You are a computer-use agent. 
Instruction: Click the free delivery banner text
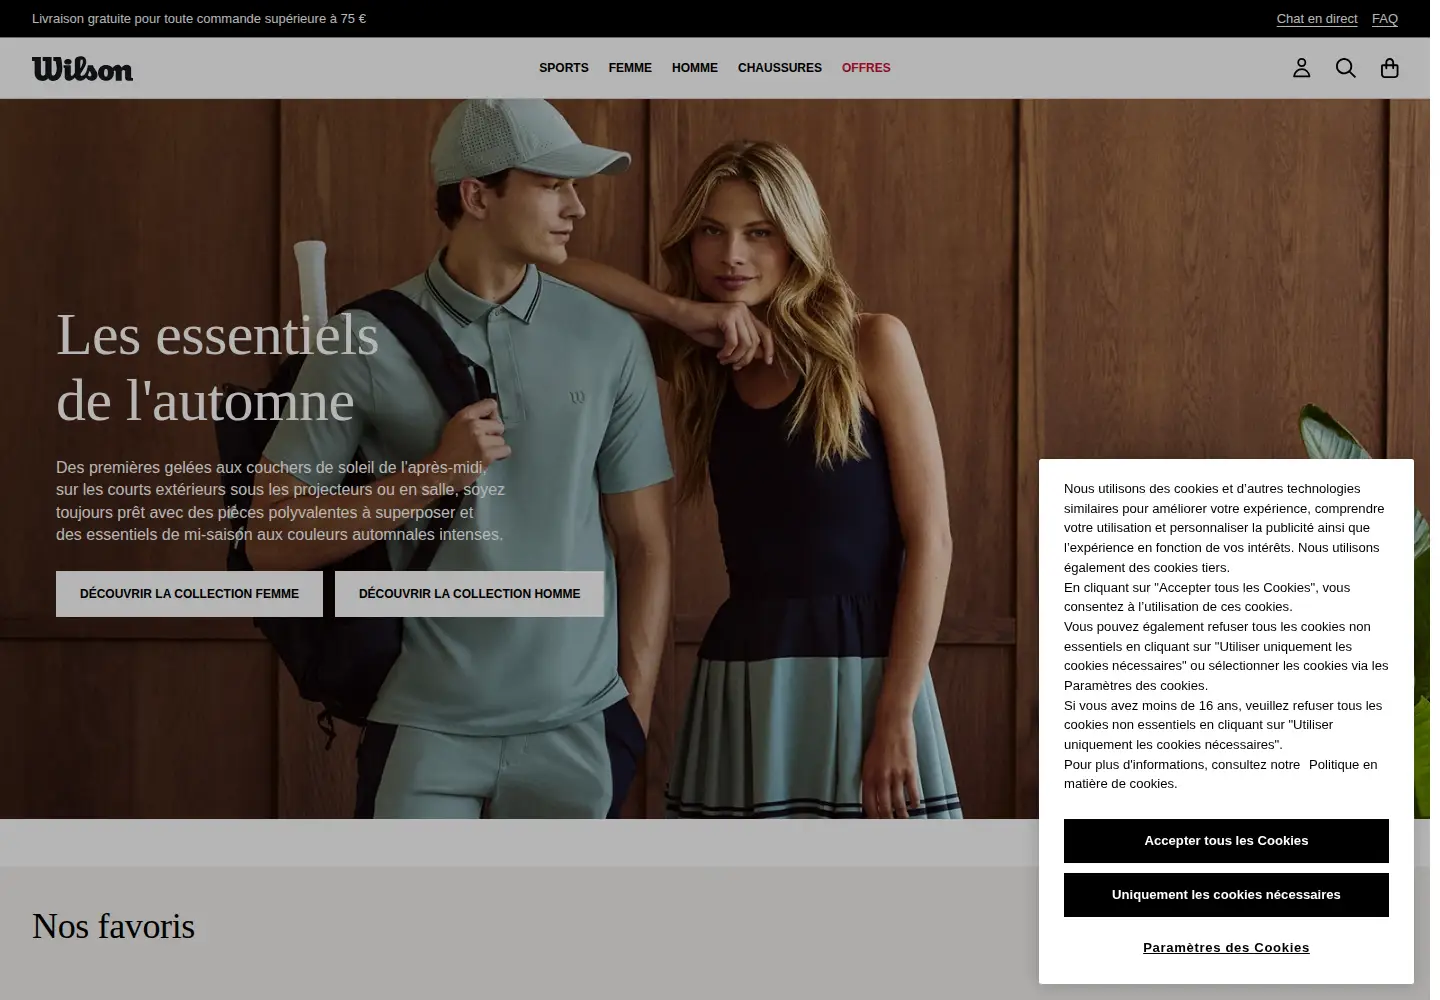tap(199, 19)
